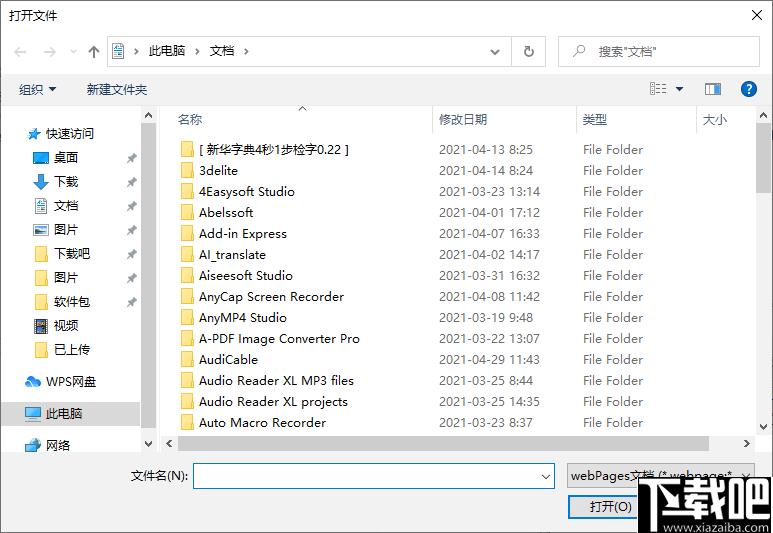Viewport: 773px width, 533px height.
Task: Select Audio Reader XL projects folder
Action: pos(273,402)
